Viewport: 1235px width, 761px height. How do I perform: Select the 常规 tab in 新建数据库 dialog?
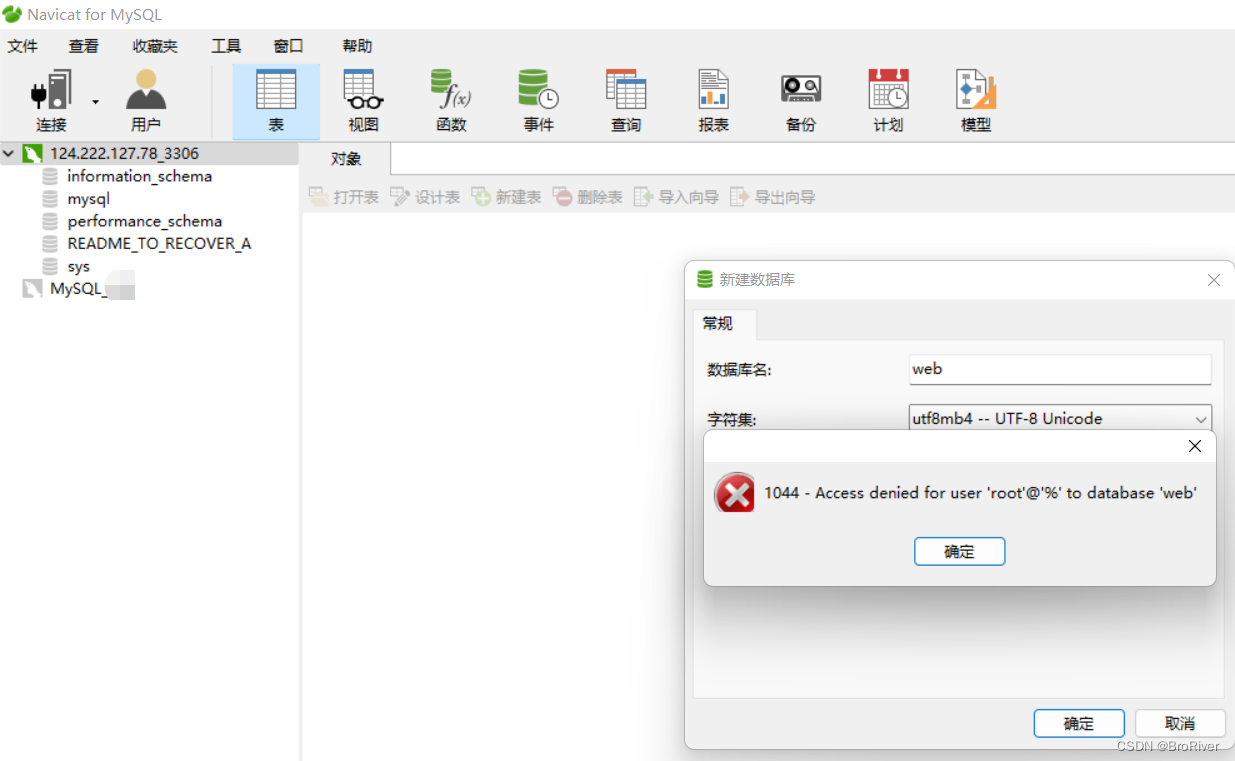point(724,324)
